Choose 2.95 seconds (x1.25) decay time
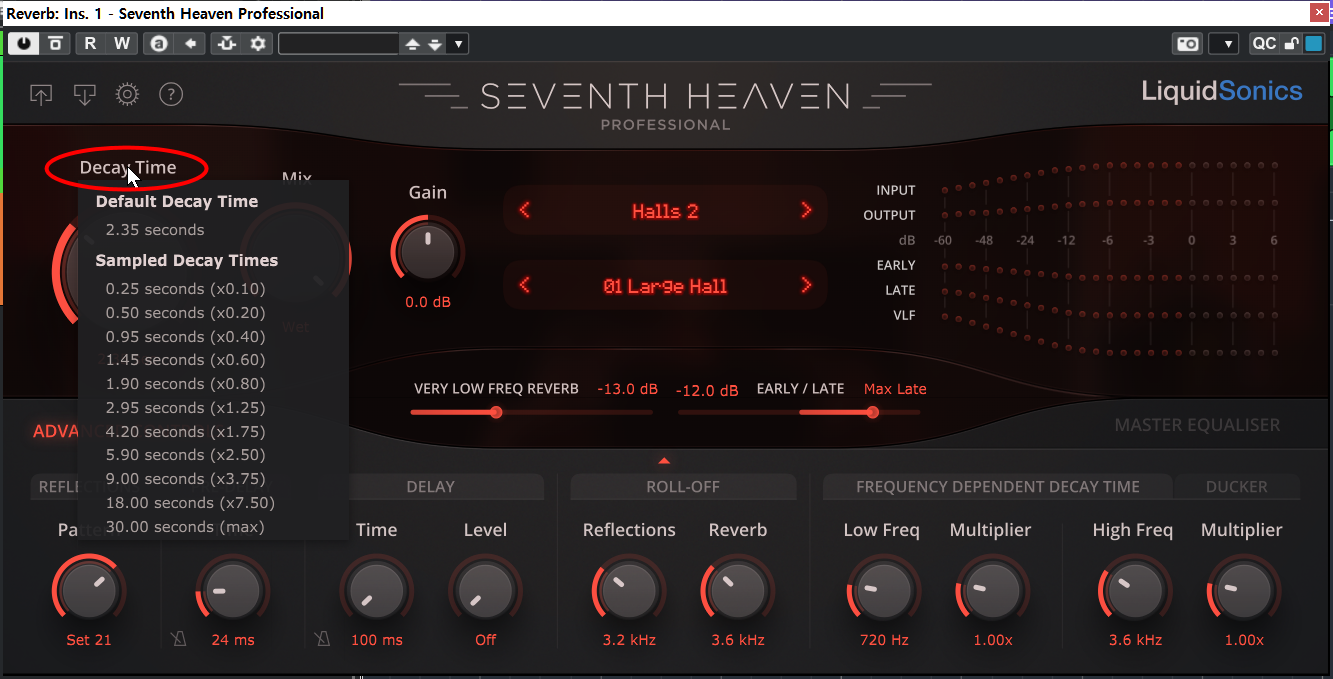This screenshot has height=679, width=1333. tap(186, 408)
